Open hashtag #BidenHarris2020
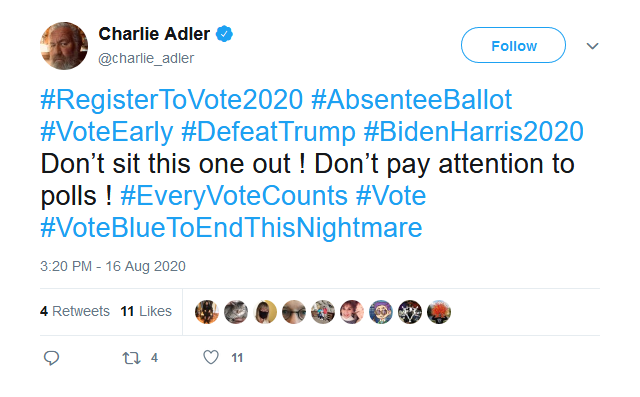The height and width of the screenshot is (397, 640). (473, 131)
